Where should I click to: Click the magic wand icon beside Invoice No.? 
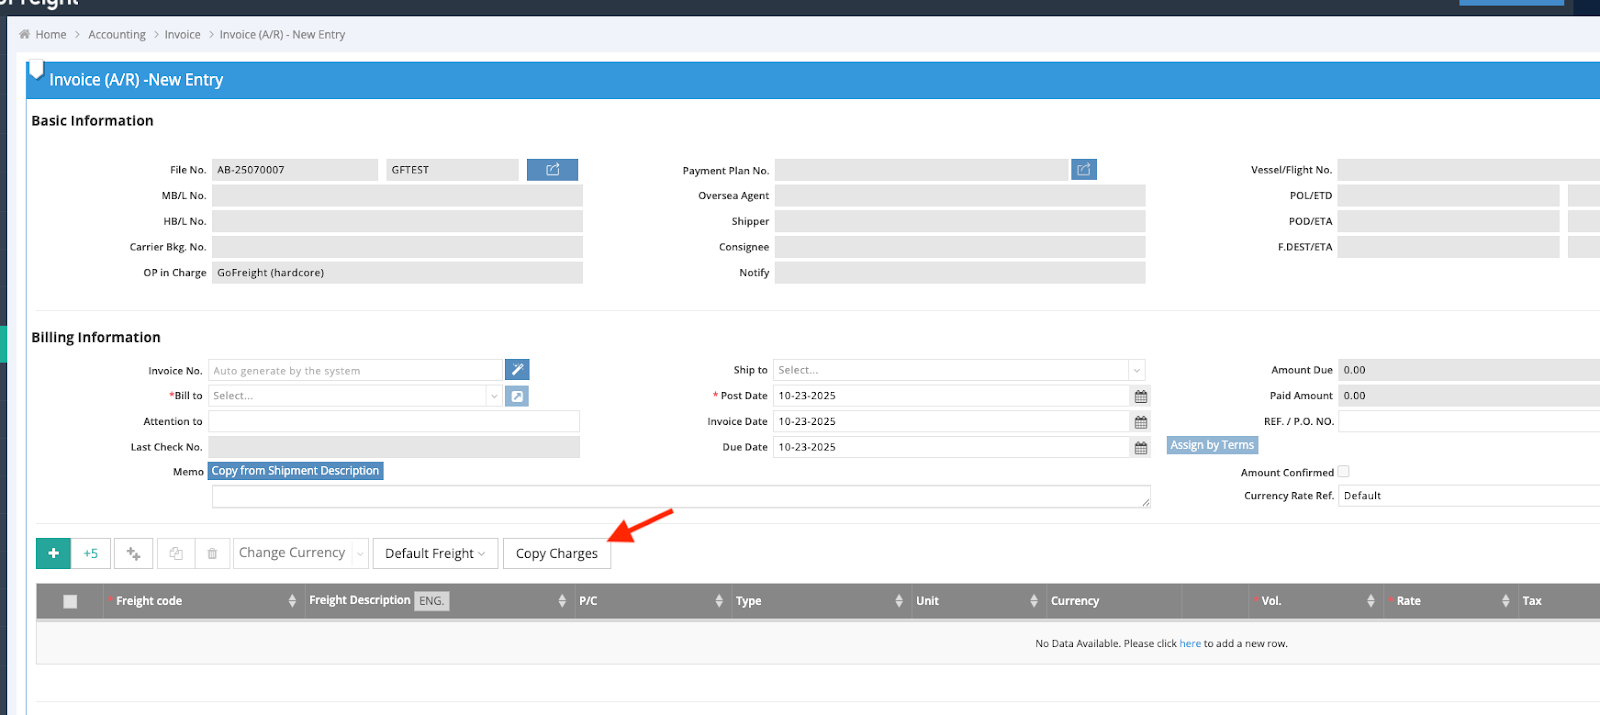(x=517, y=370)
